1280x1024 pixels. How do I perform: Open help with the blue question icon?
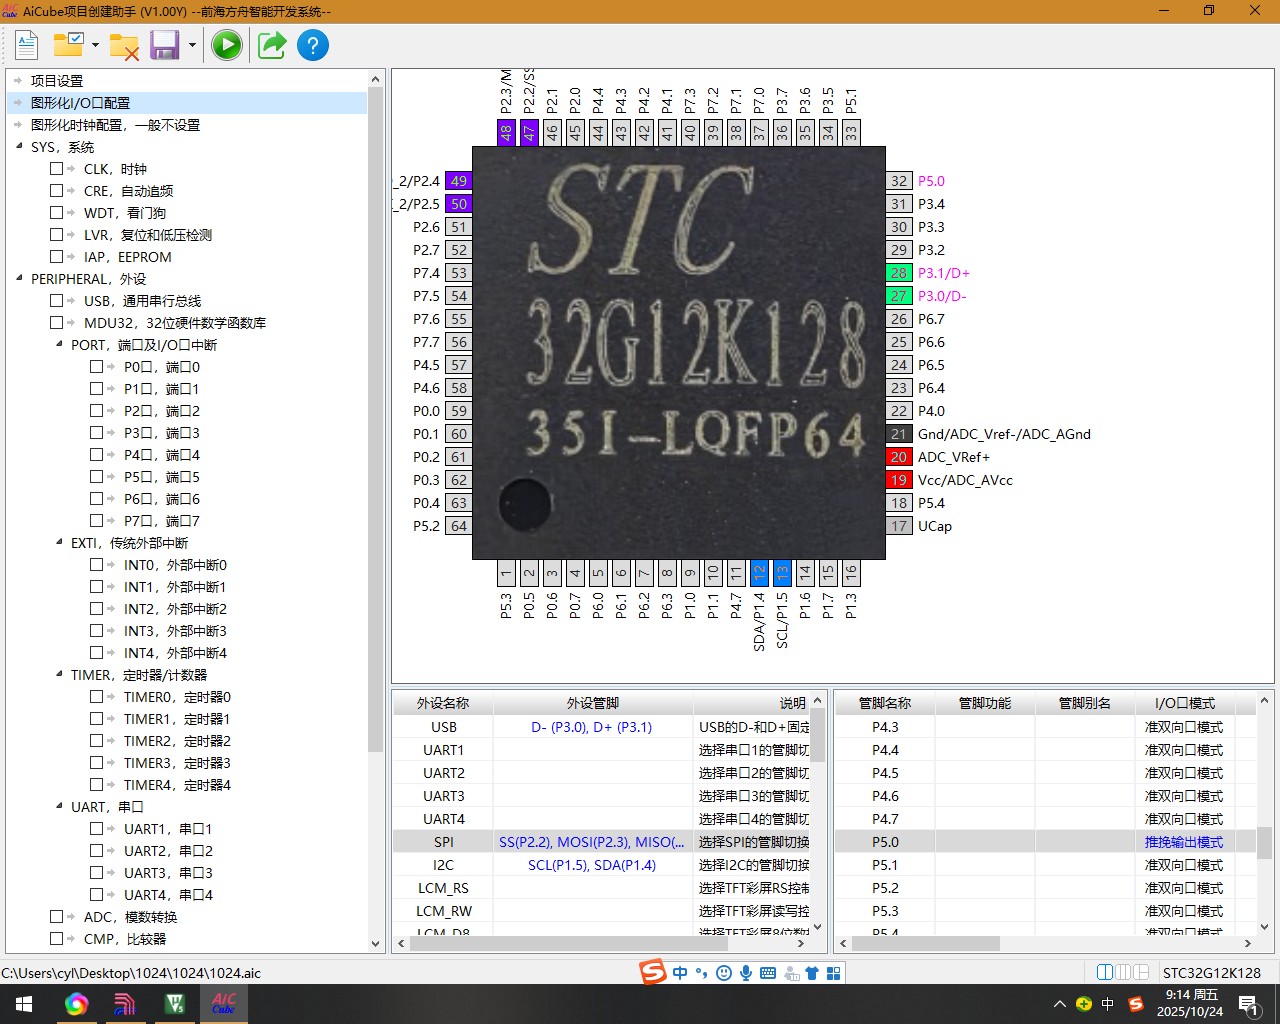[313, 45]
